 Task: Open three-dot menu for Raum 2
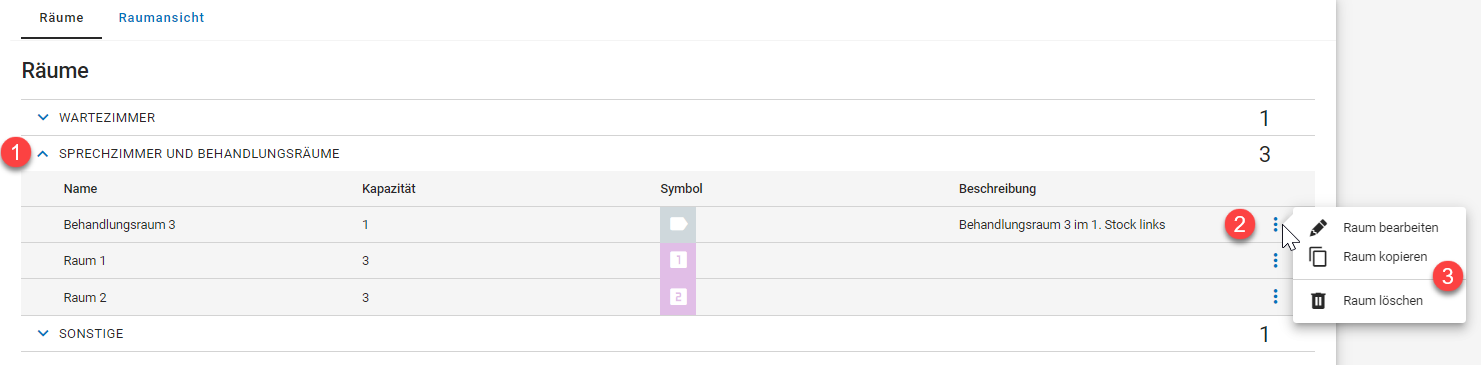point(1275,297)
